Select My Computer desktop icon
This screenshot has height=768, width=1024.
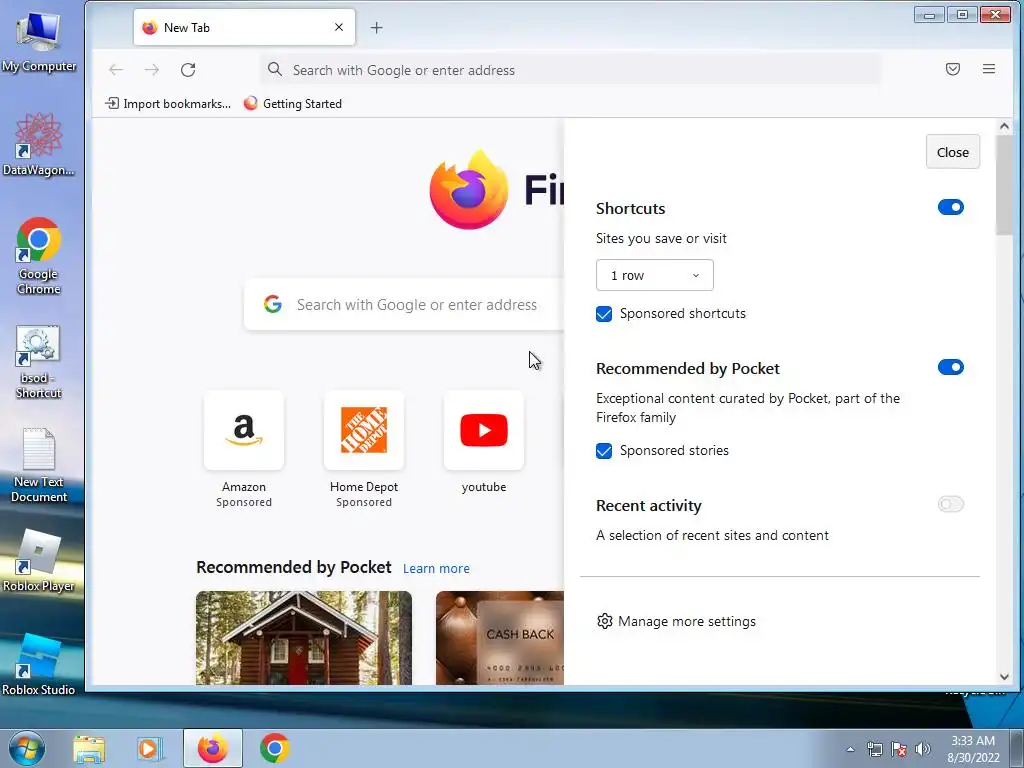click(39, 41)
